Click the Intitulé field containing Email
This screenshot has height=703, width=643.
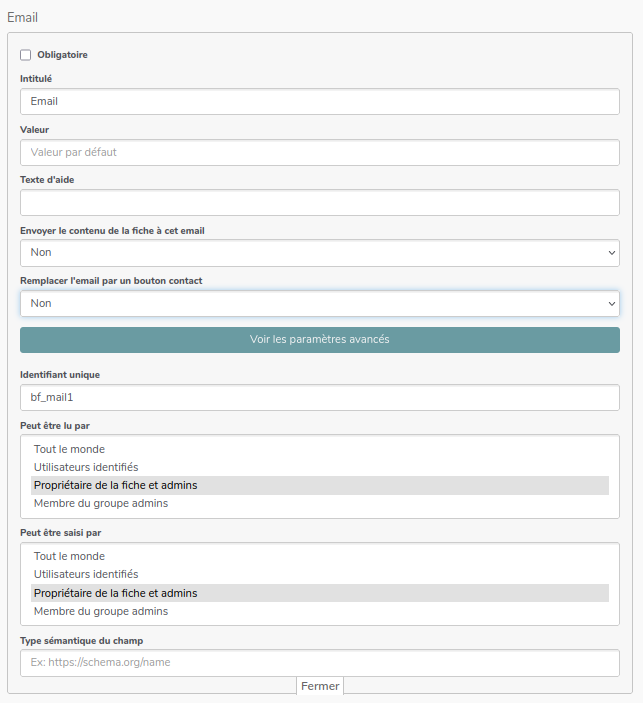tap(319, 101)
